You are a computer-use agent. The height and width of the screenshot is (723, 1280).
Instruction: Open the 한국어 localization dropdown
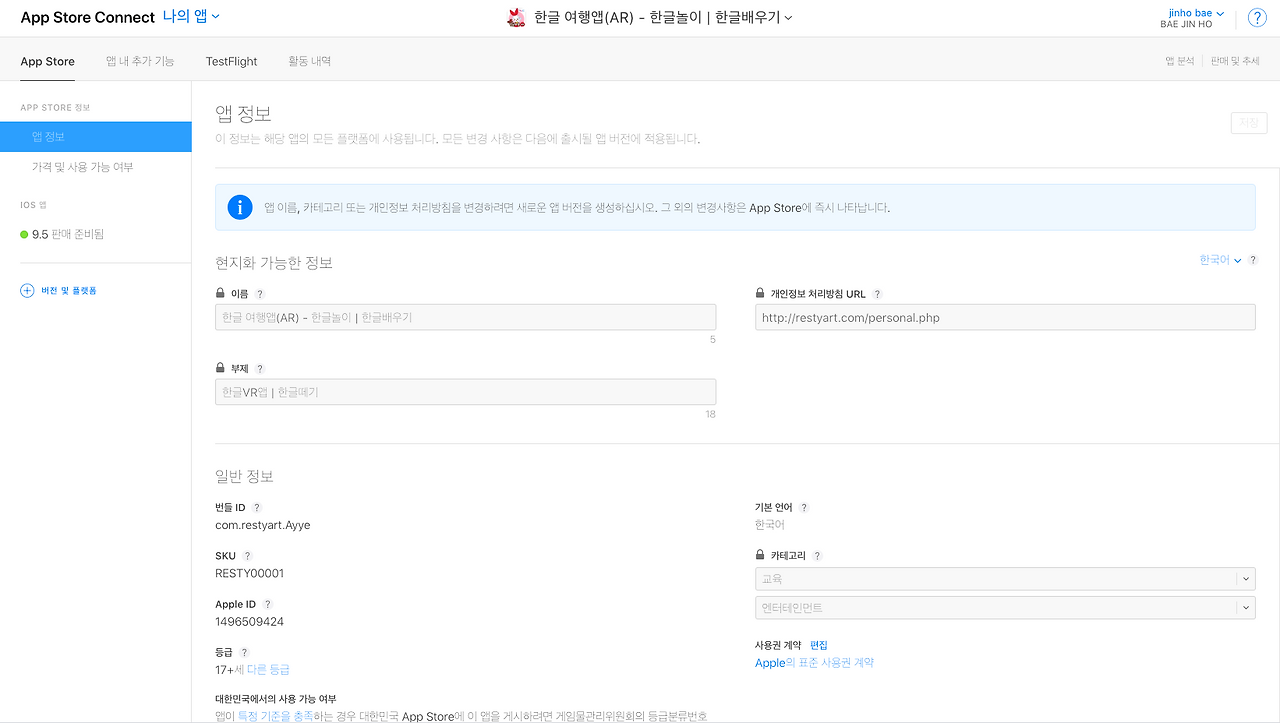click(x=1220, y=260)
